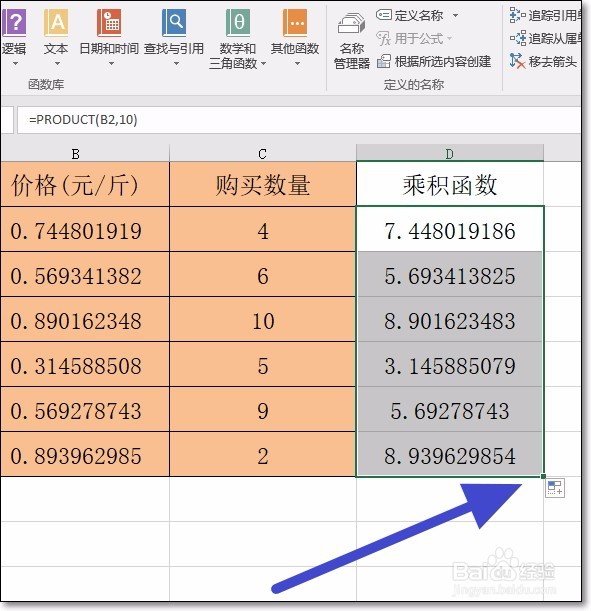Select result cell 7.448019186
Viewport: 591px width, 611px height.
point(450,229)
